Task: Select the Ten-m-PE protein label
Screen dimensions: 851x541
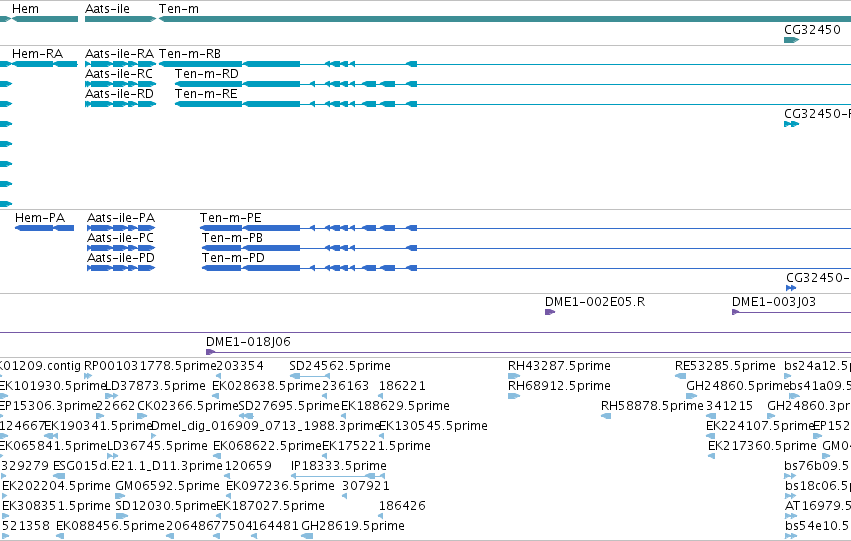Action: 231,218
